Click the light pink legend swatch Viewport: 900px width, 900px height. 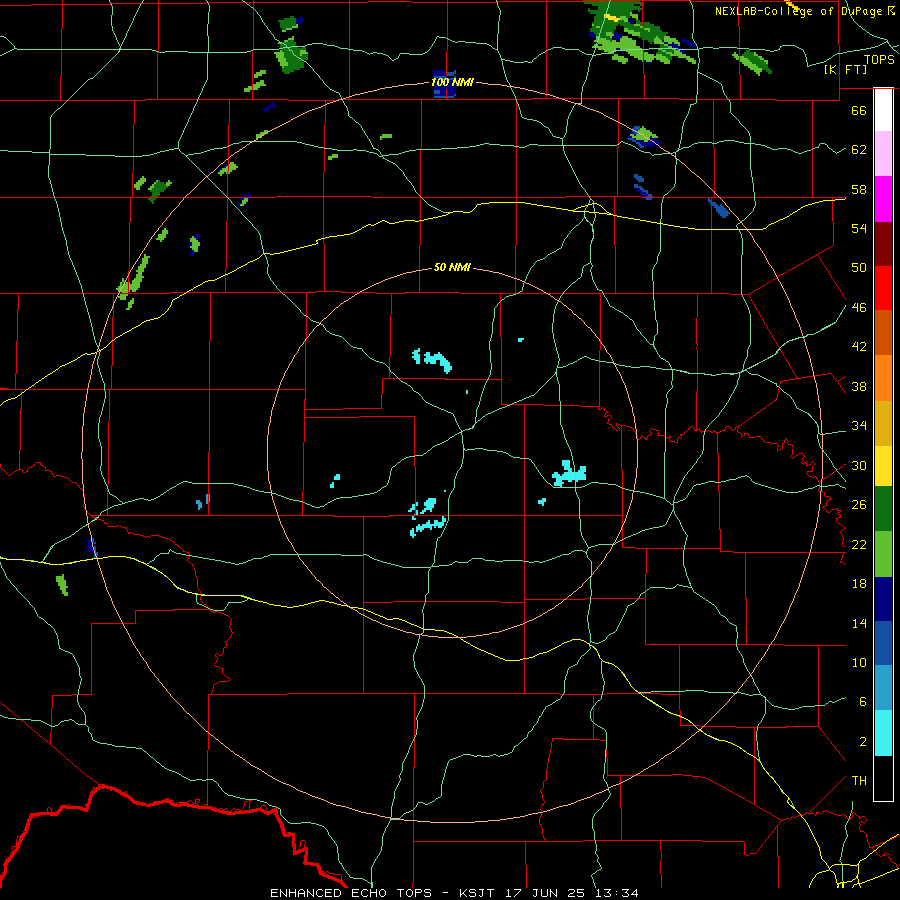tap(883, 154)
